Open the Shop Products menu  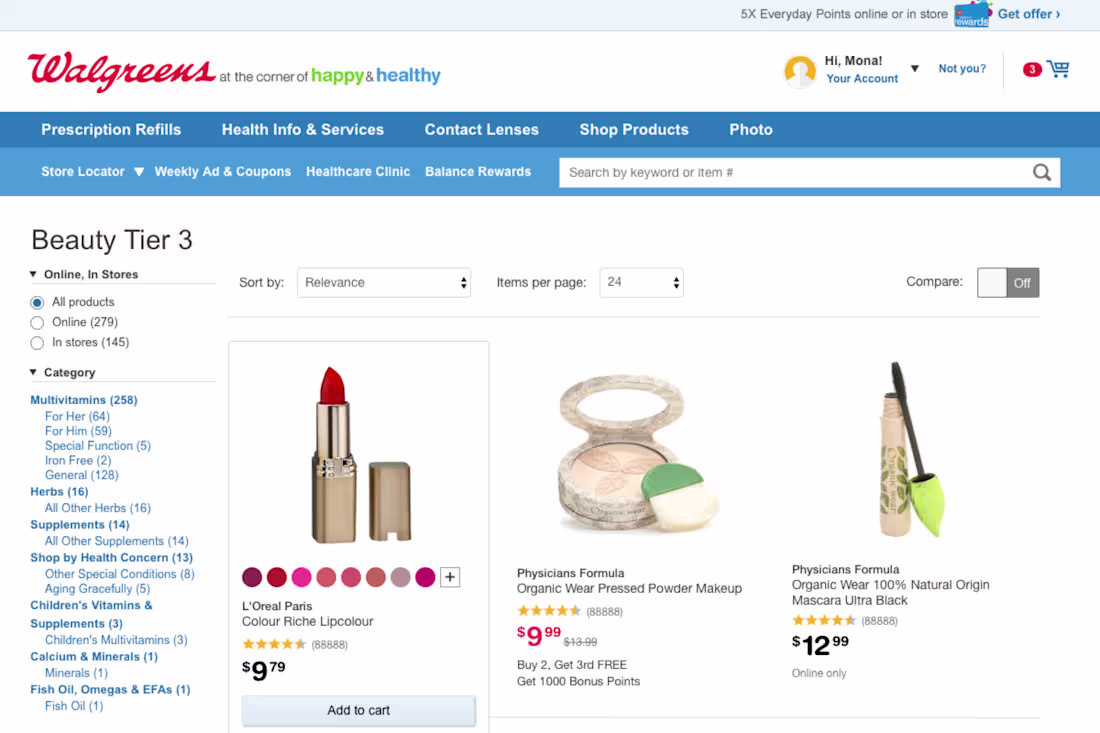click(634, 129)
